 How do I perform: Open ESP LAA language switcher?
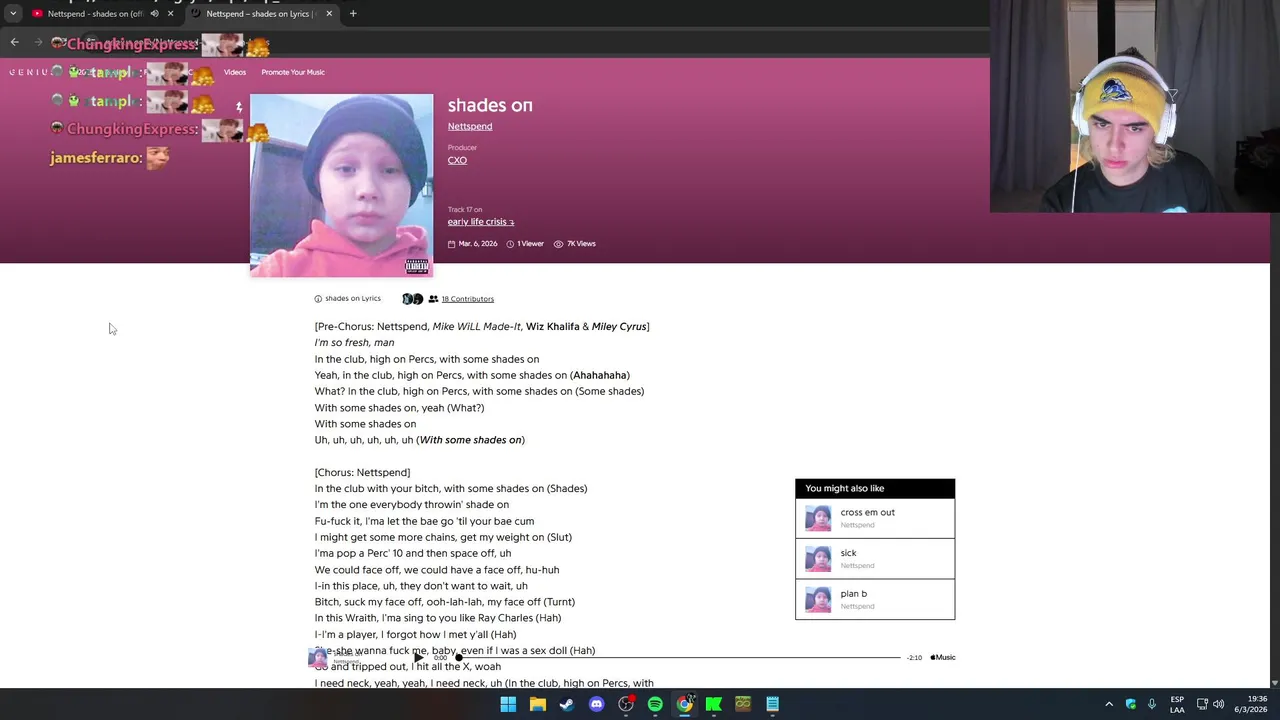[1177, 704]
